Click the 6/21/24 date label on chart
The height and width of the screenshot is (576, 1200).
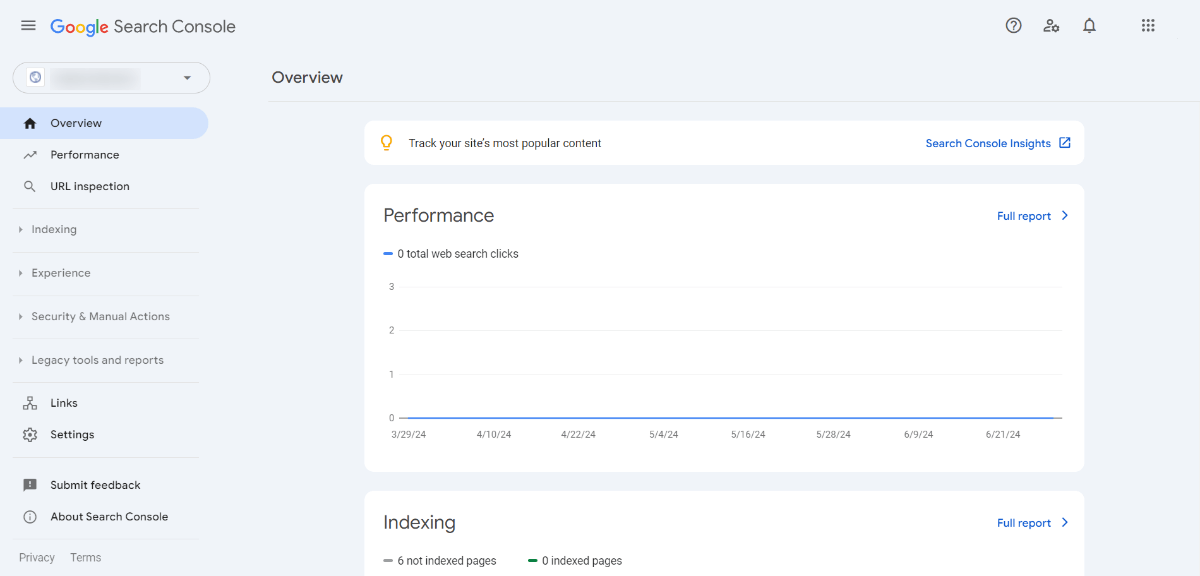click(x=1003, y=435)
